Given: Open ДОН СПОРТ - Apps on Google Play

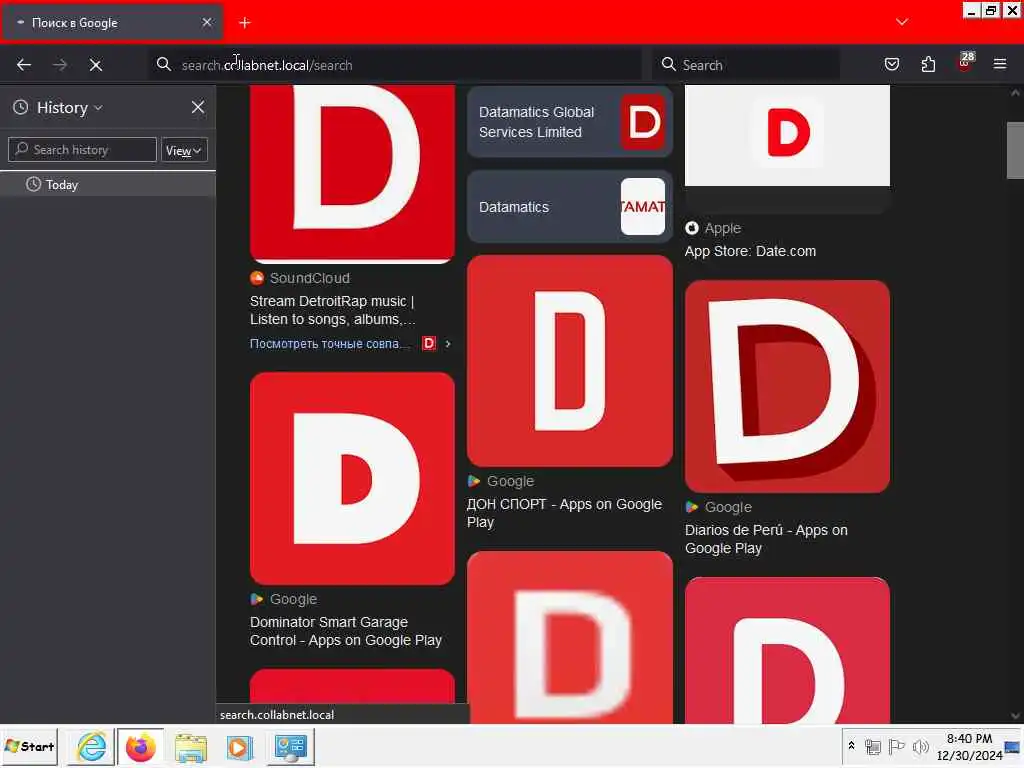Looking at the screenshot, I should click(x=564, y=513).
